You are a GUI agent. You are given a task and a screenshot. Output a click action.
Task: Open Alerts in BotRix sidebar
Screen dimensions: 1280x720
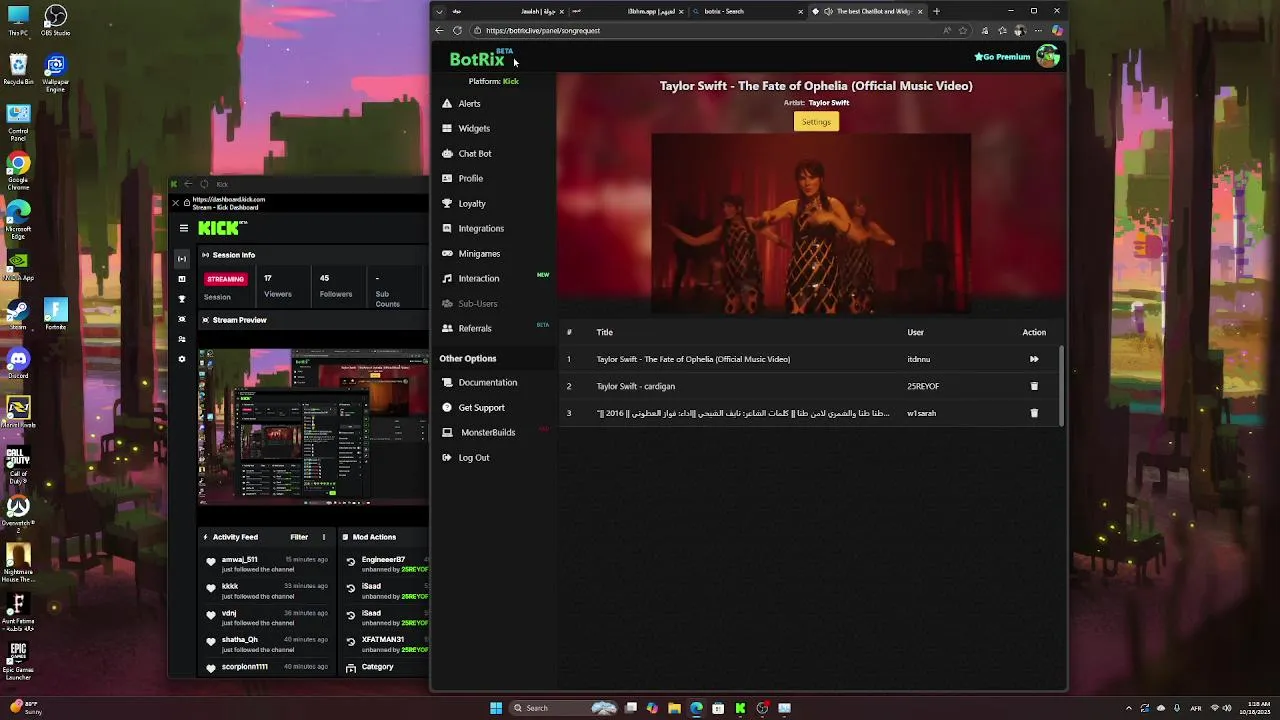(469, 103)
